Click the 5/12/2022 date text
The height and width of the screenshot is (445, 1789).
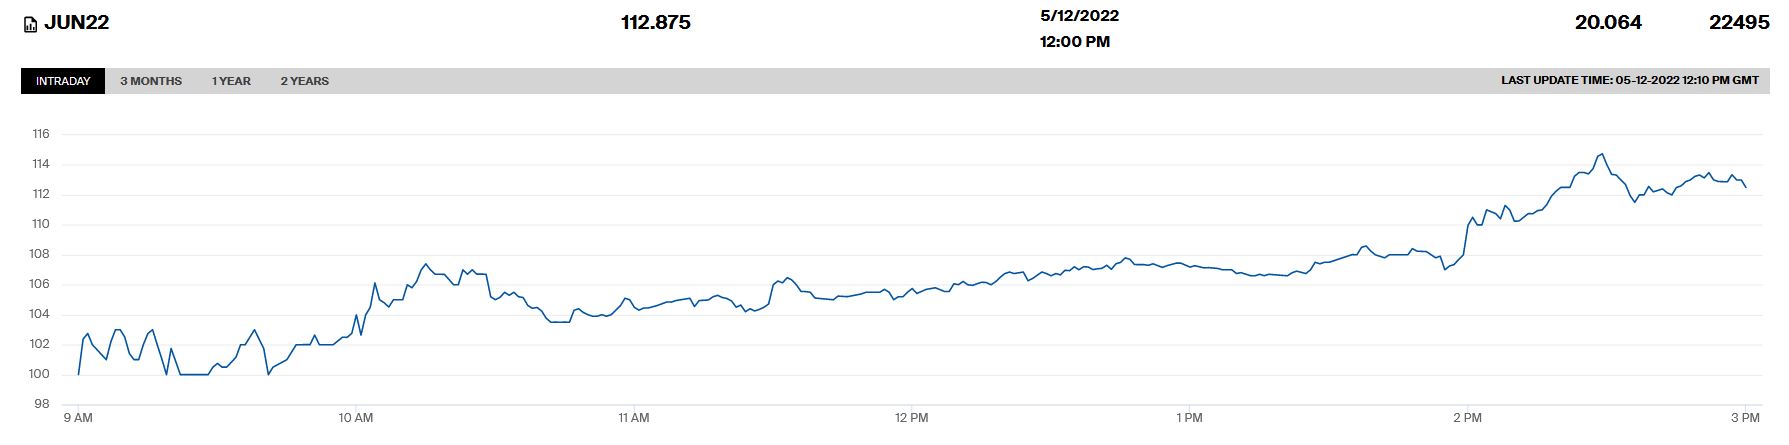1079,16
